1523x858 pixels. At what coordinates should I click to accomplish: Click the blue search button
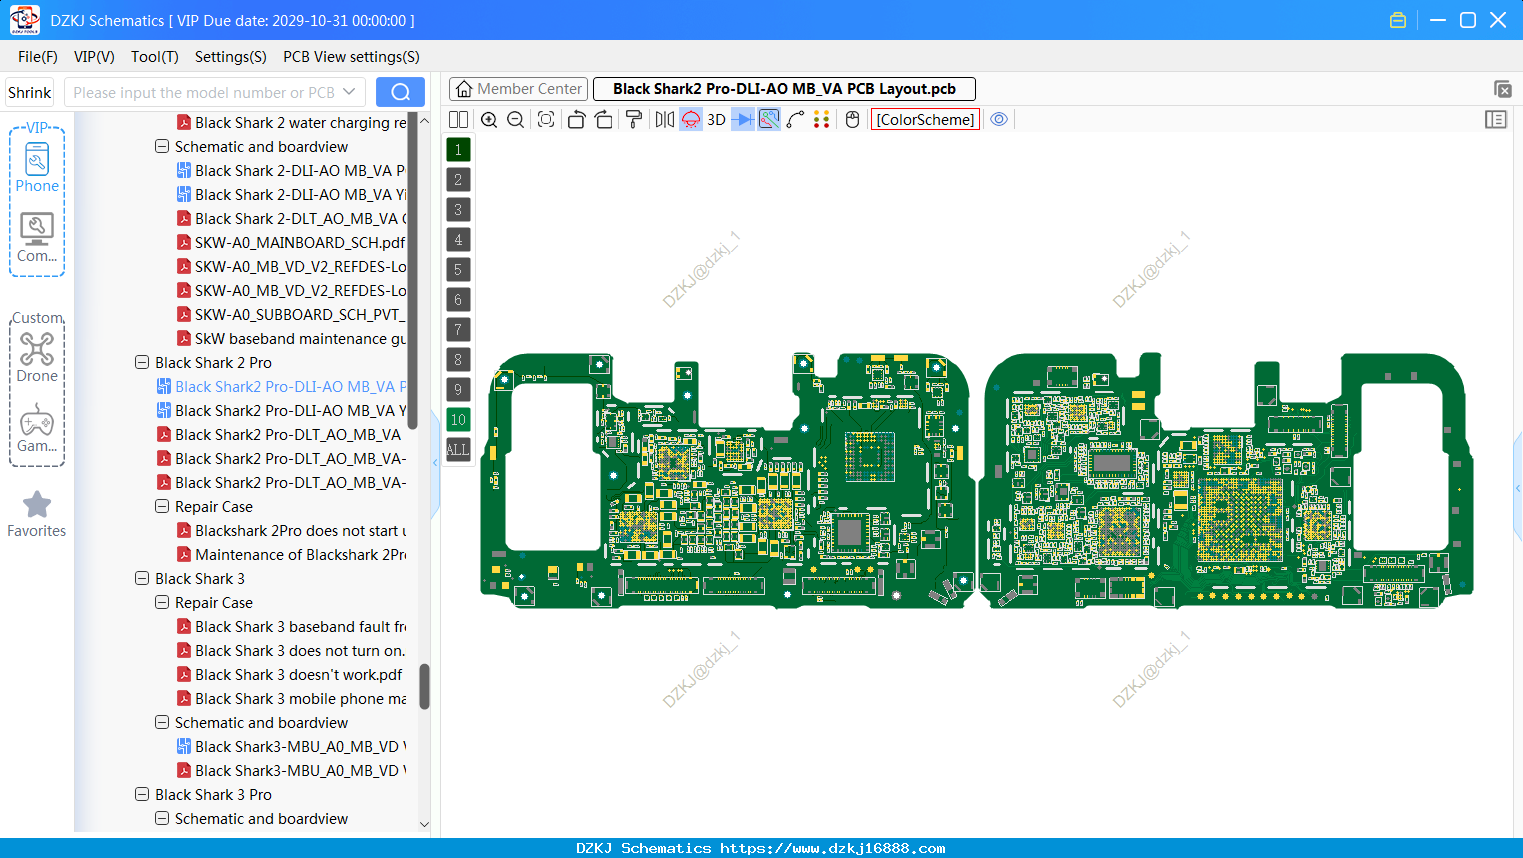point(400,92)
